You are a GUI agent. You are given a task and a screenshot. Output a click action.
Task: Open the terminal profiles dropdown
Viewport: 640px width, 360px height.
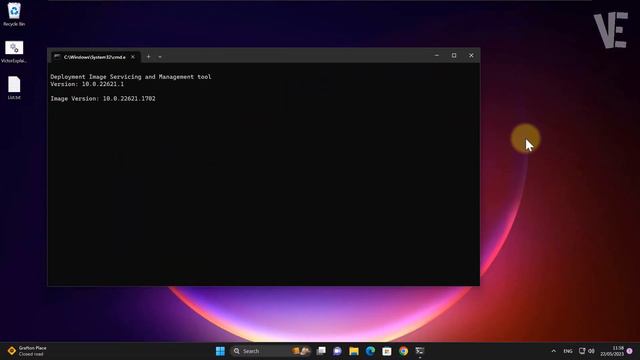(160, 57)
